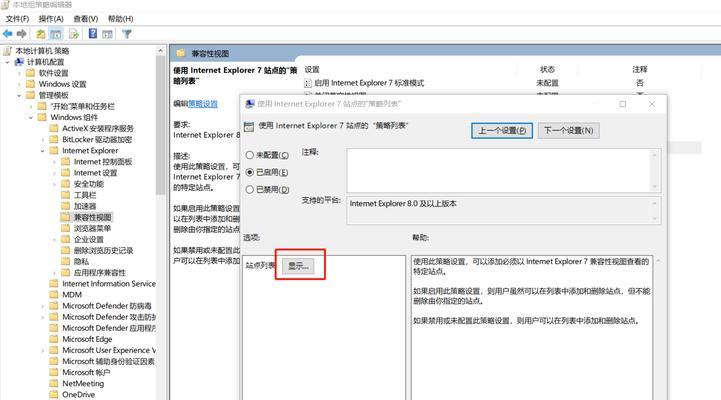Expand the 企业设置 tree node

point(54,240)
